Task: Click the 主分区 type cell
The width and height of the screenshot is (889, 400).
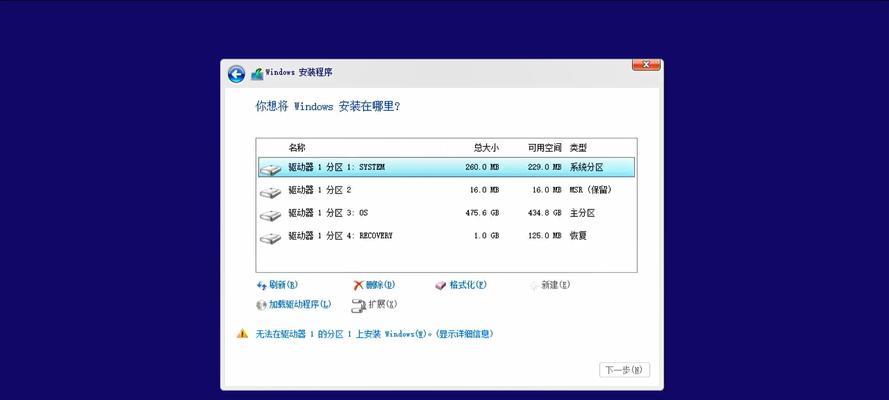Action: pyautogui.click(x=582, y=213)
